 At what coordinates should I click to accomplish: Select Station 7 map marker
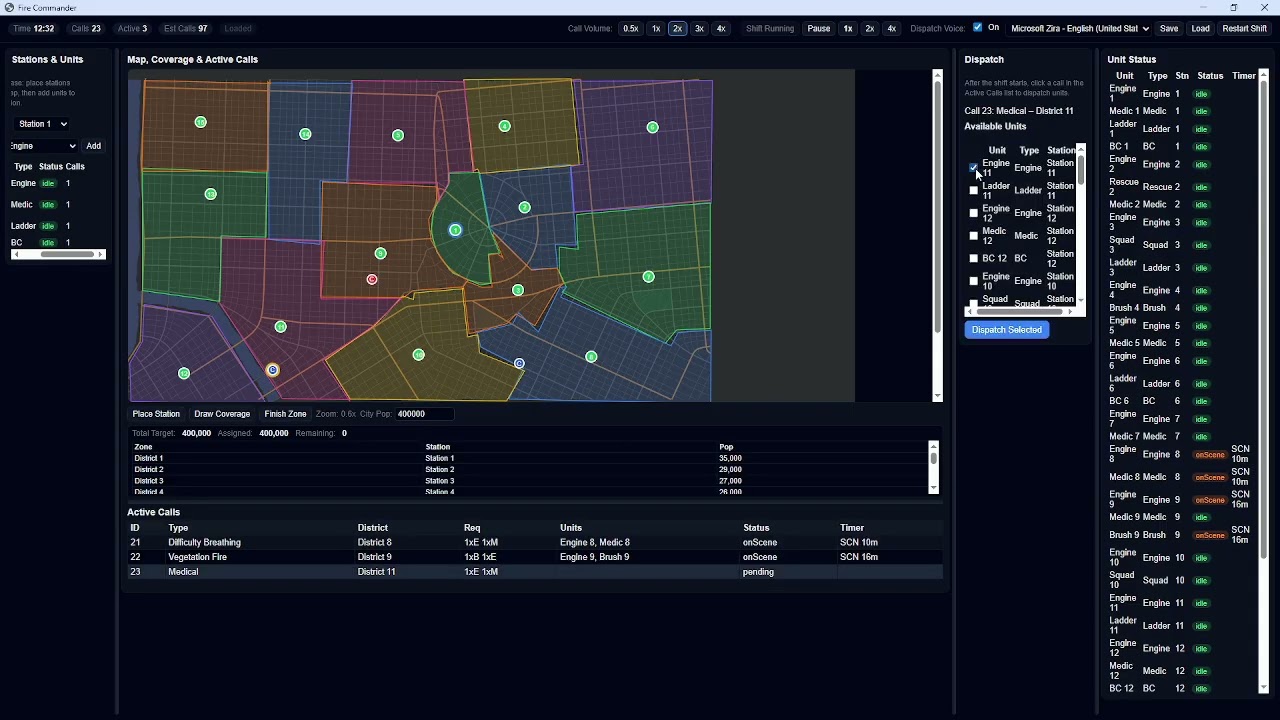[649, 277]
